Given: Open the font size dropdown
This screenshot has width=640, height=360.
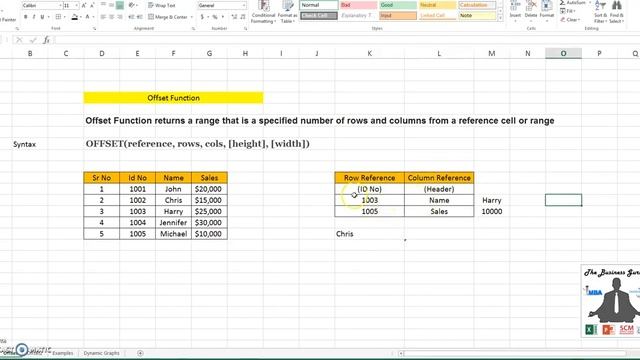Looking at the screenshot, I should [x=76, y=6].
